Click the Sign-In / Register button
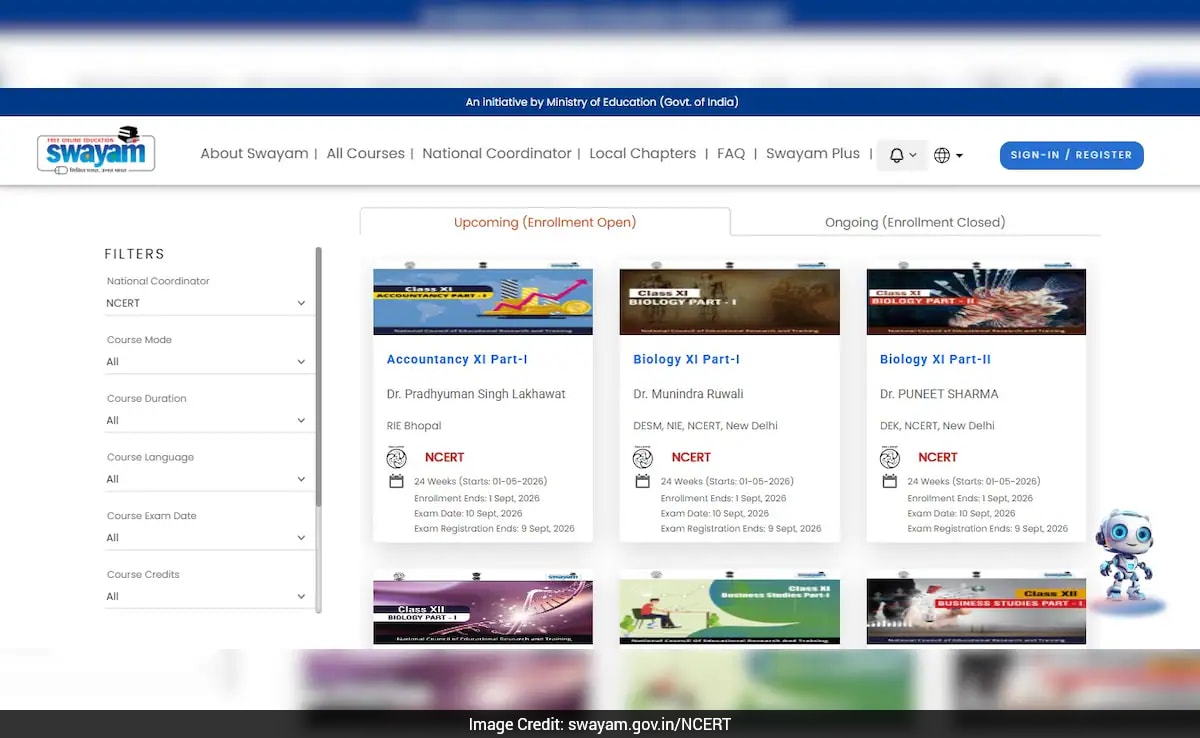Viewport: 1200px width, 738px height. [1071, 155]
